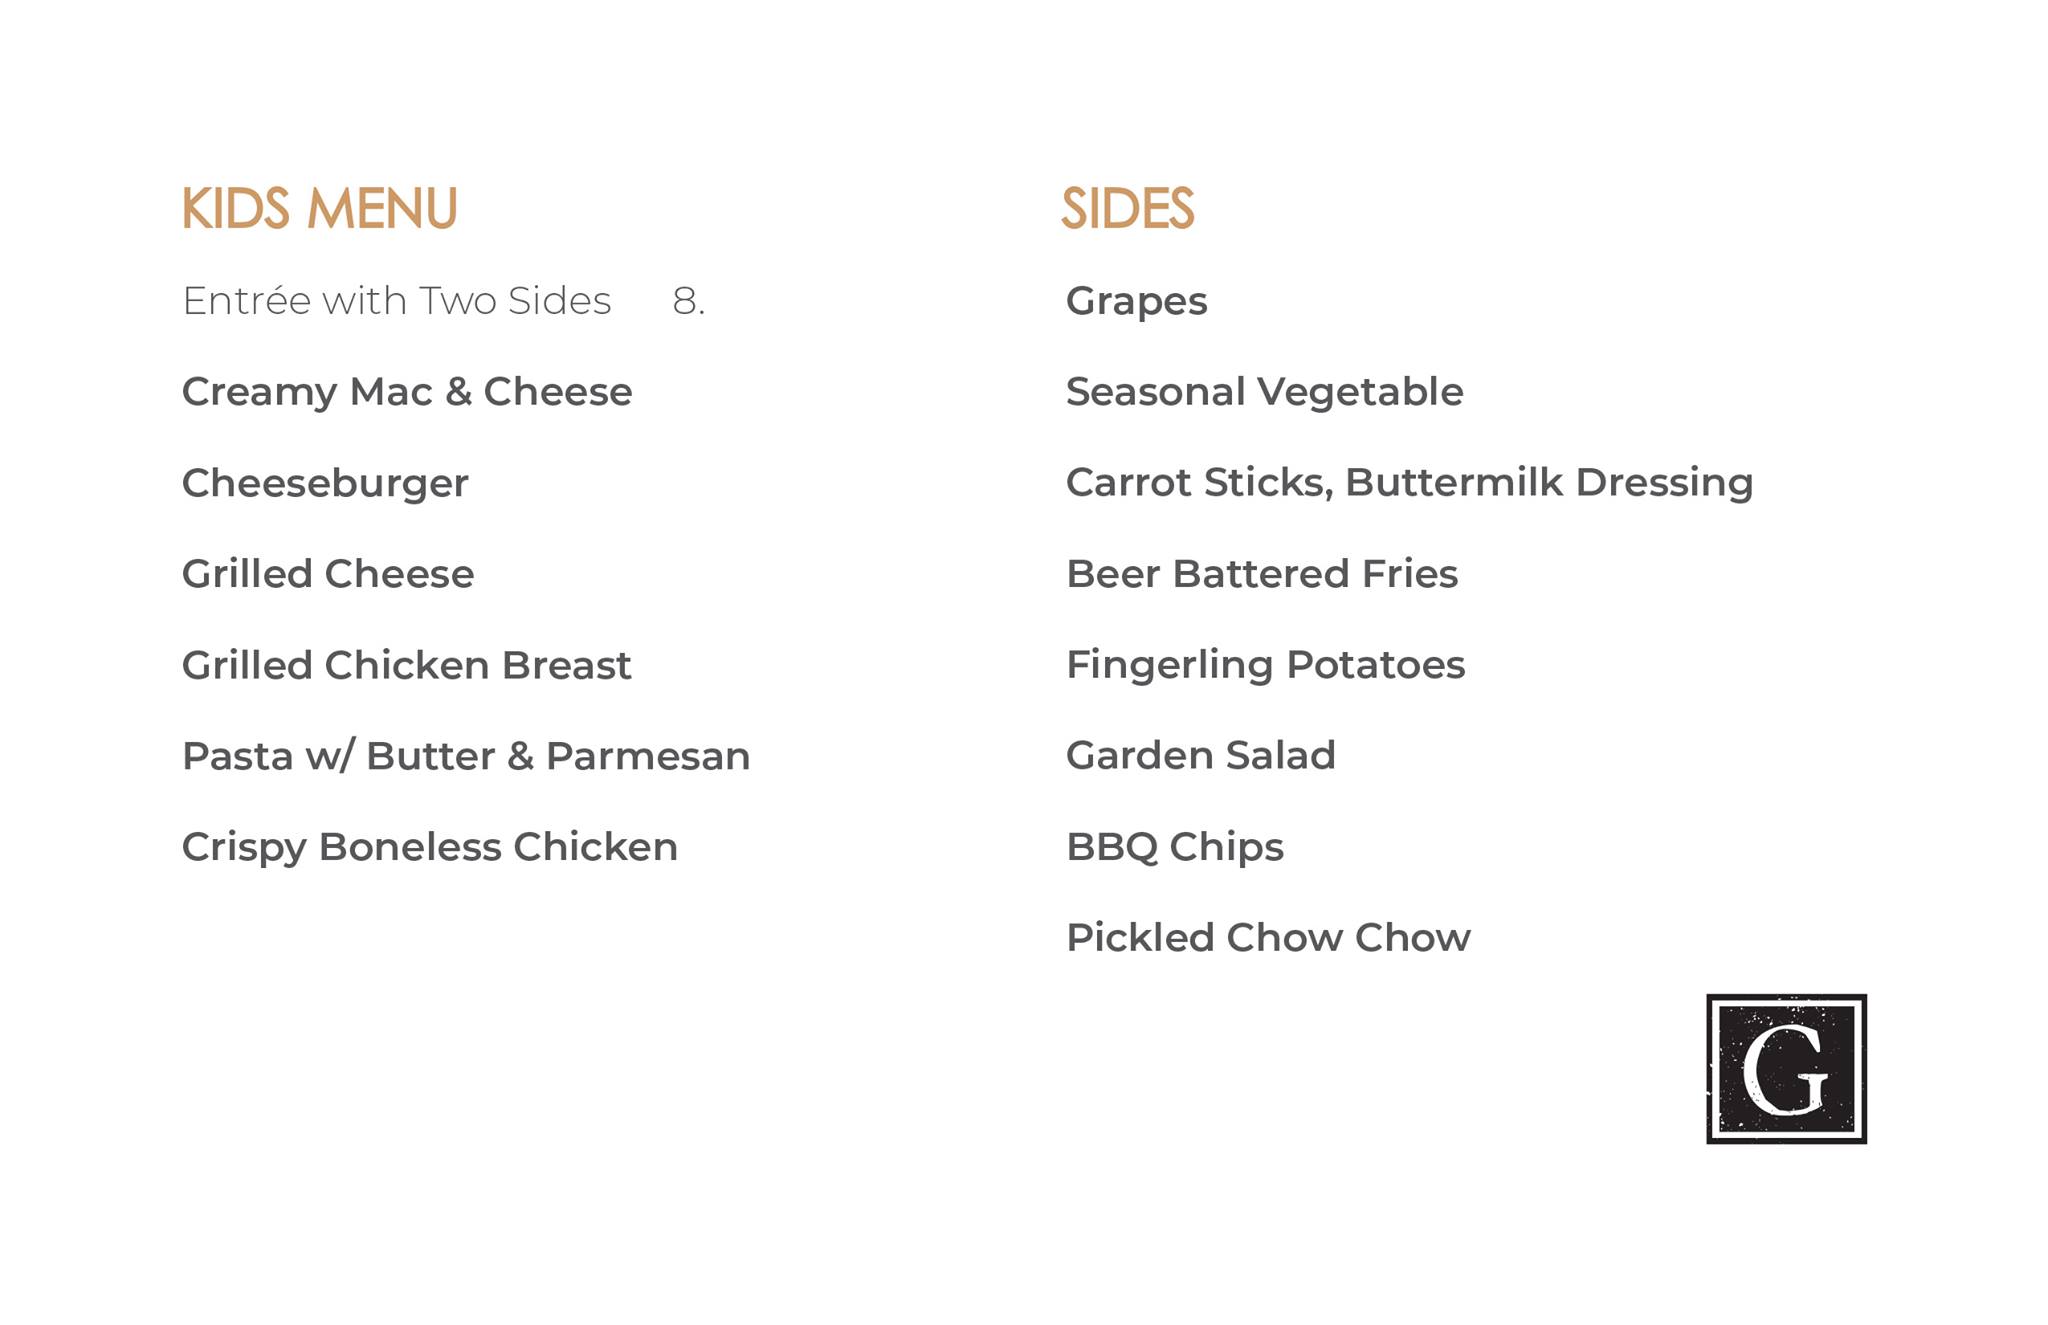
Task: Choose Creamy Mac & Cheese entrée
Action: click(406, 392)
